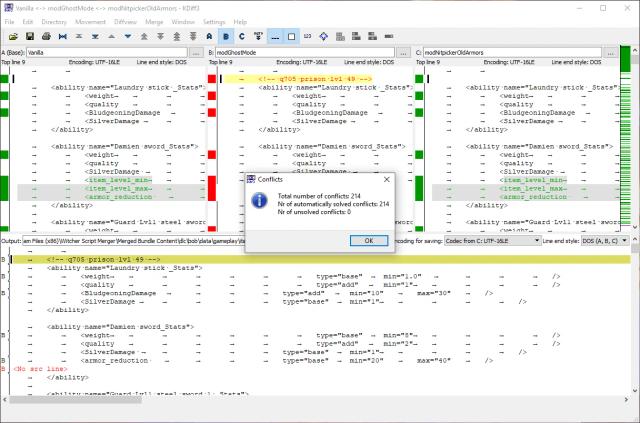Go to current delta icon
Screen dimensions: 640x423
click(x=62, y=36)
